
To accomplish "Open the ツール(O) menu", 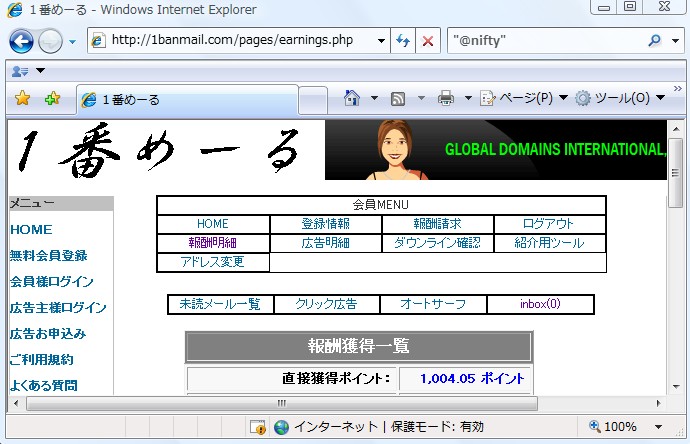I will [620, 98].
